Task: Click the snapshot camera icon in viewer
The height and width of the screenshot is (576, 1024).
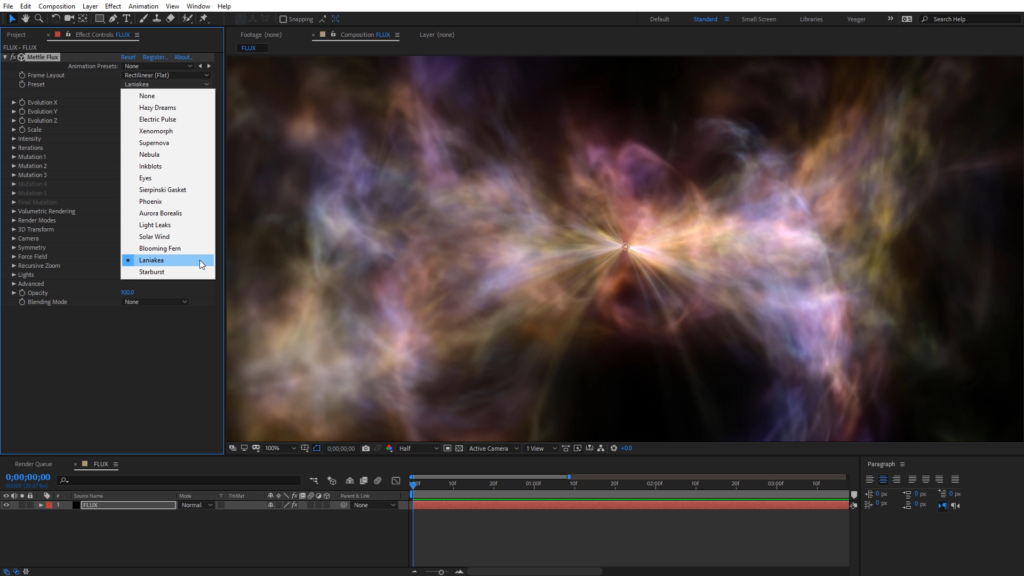Action: 366,448
